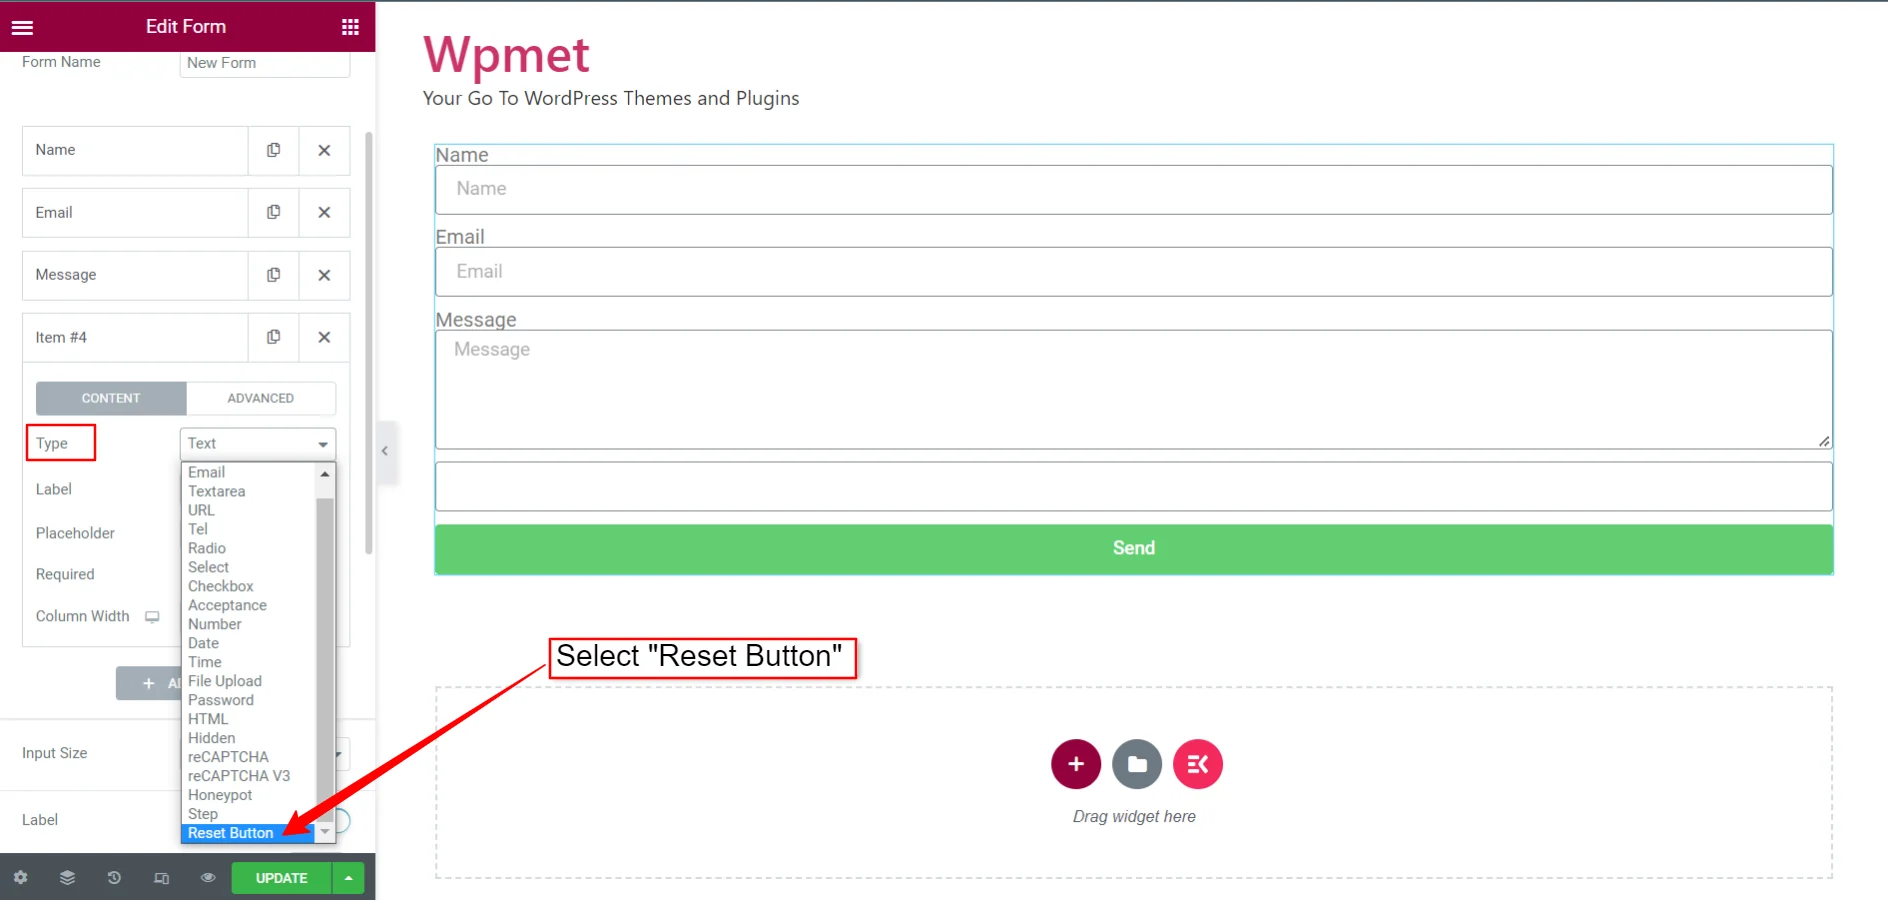
Task: Open the widgets grid panel icon
Action: coord(350,27)
